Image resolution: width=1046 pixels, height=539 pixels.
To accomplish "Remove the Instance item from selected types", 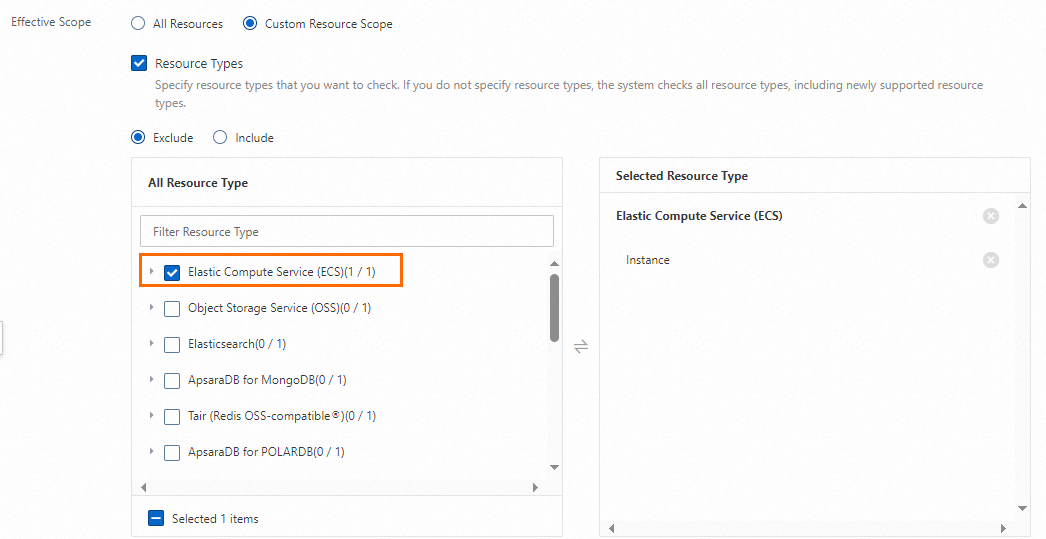I will 990,260.
